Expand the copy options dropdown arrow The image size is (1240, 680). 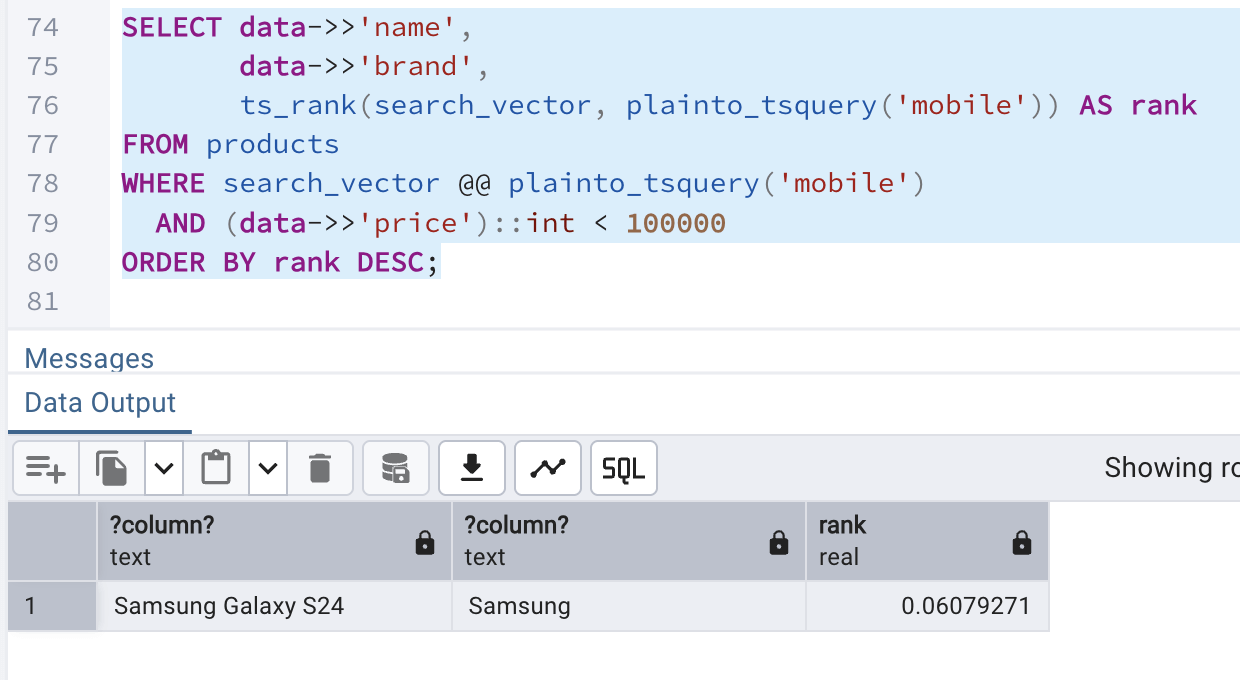click(165, 468)
